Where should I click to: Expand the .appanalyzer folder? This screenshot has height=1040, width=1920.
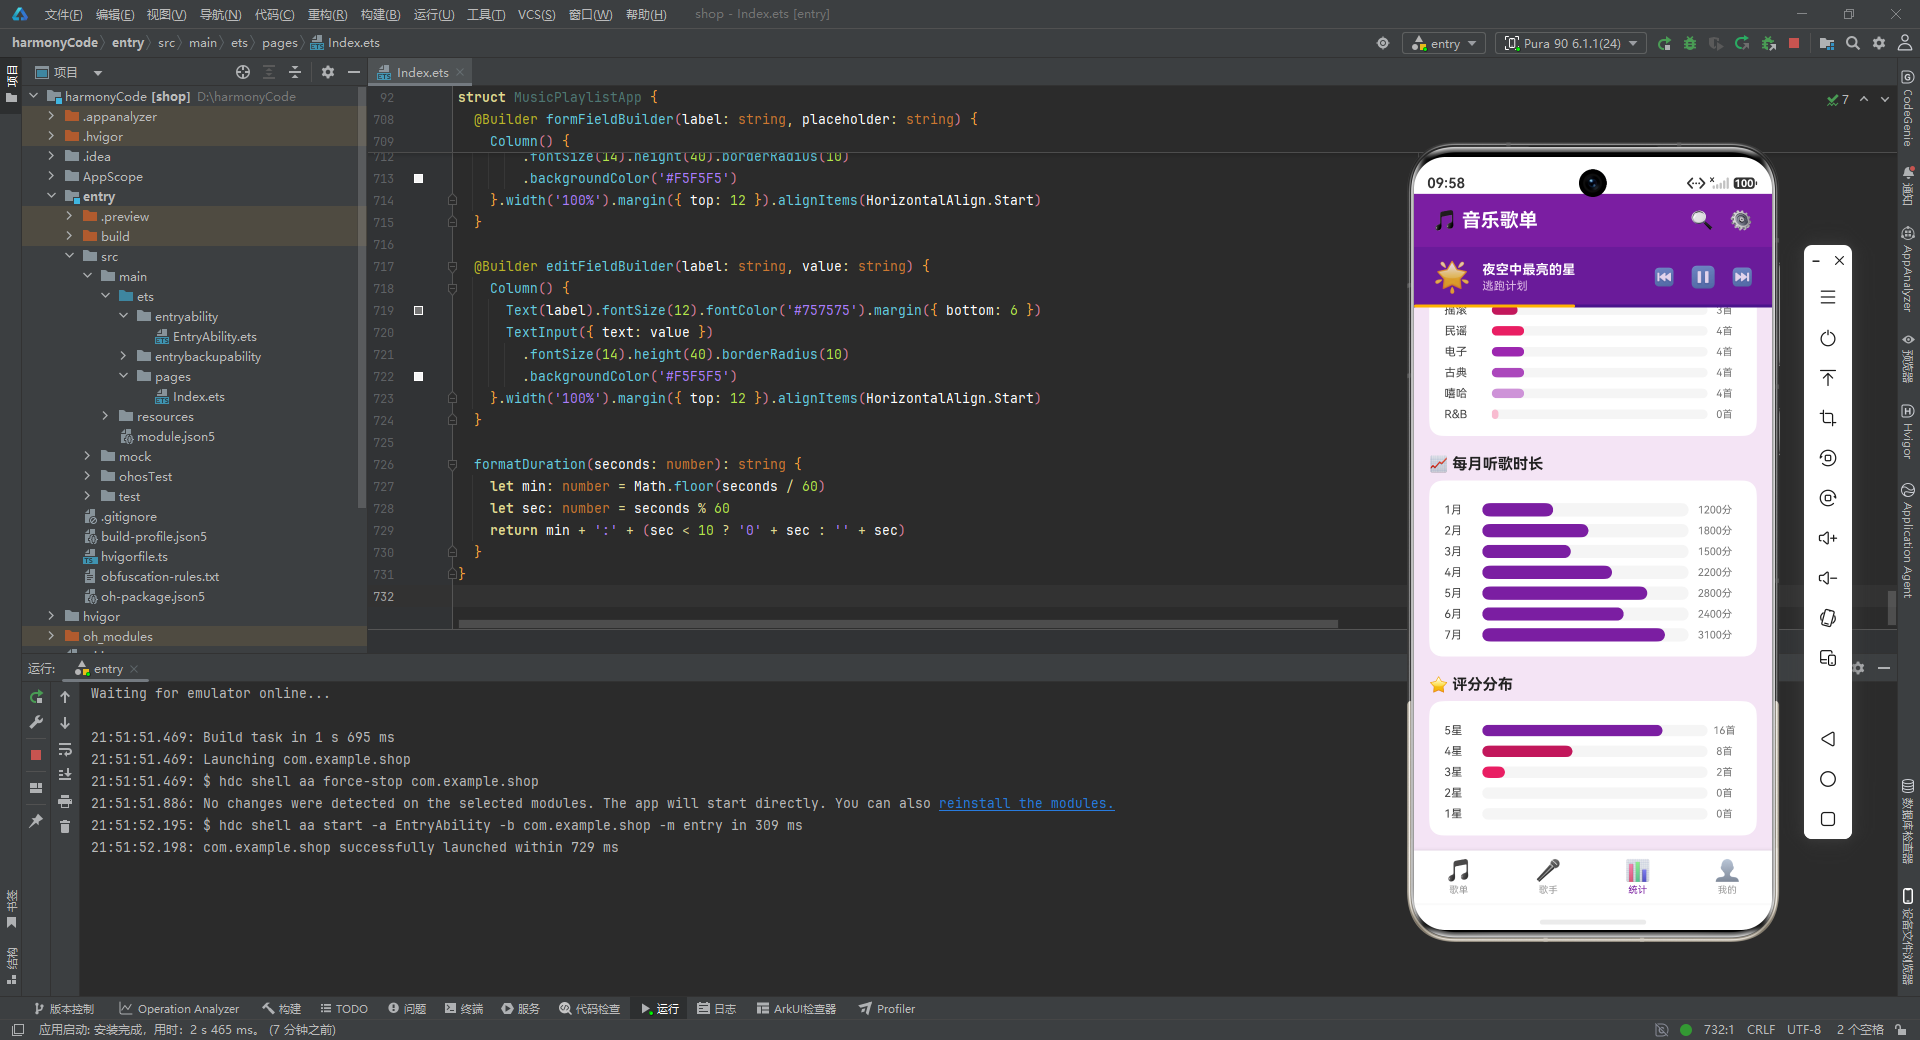tap(51, 117)
